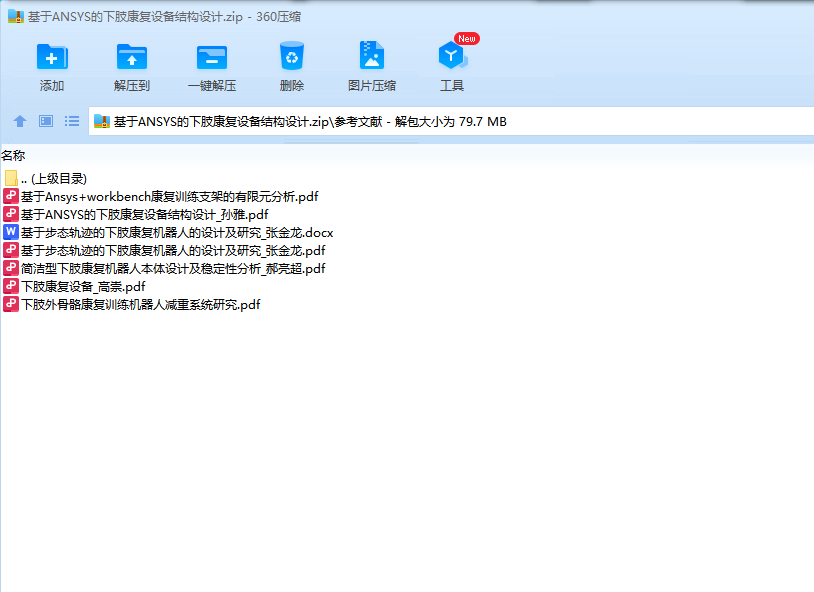Click the PDF icon of 下肢康复设备_高崇.pdf
Image resolution: width=814 pixels, height=592 pixels.
pos(11,286)
